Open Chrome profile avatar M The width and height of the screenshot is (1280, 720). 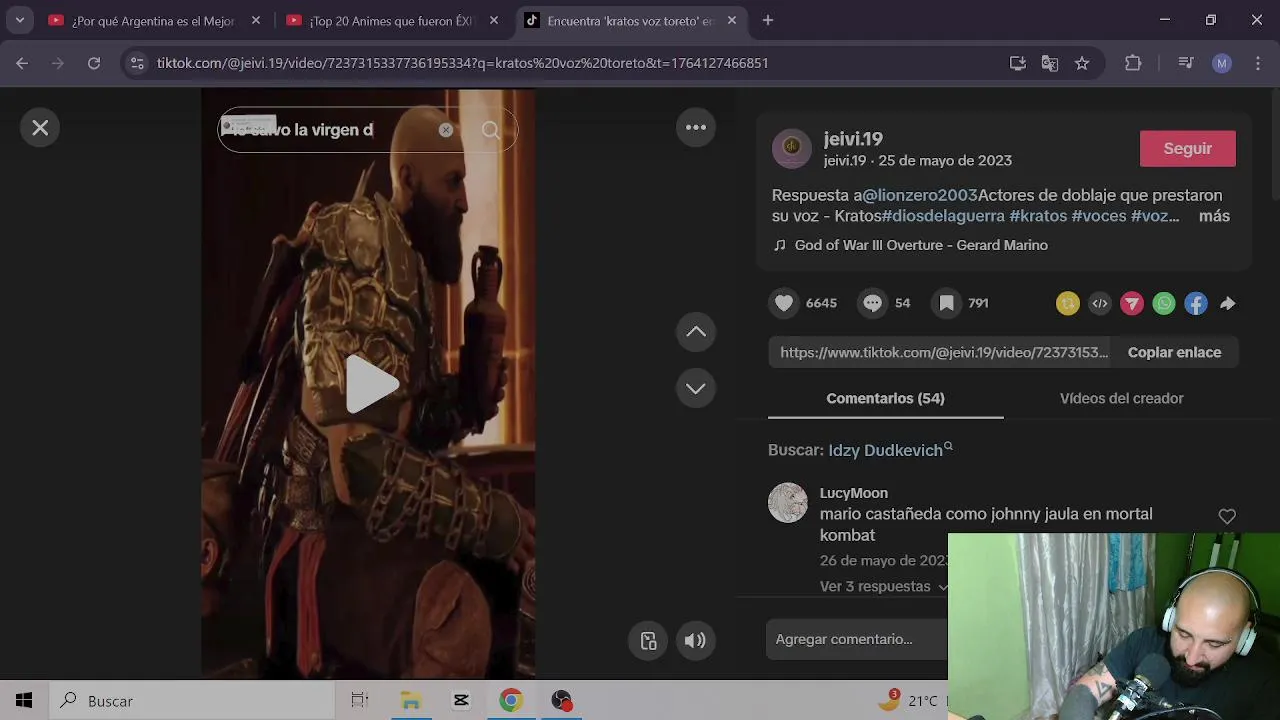[1221, 63]
